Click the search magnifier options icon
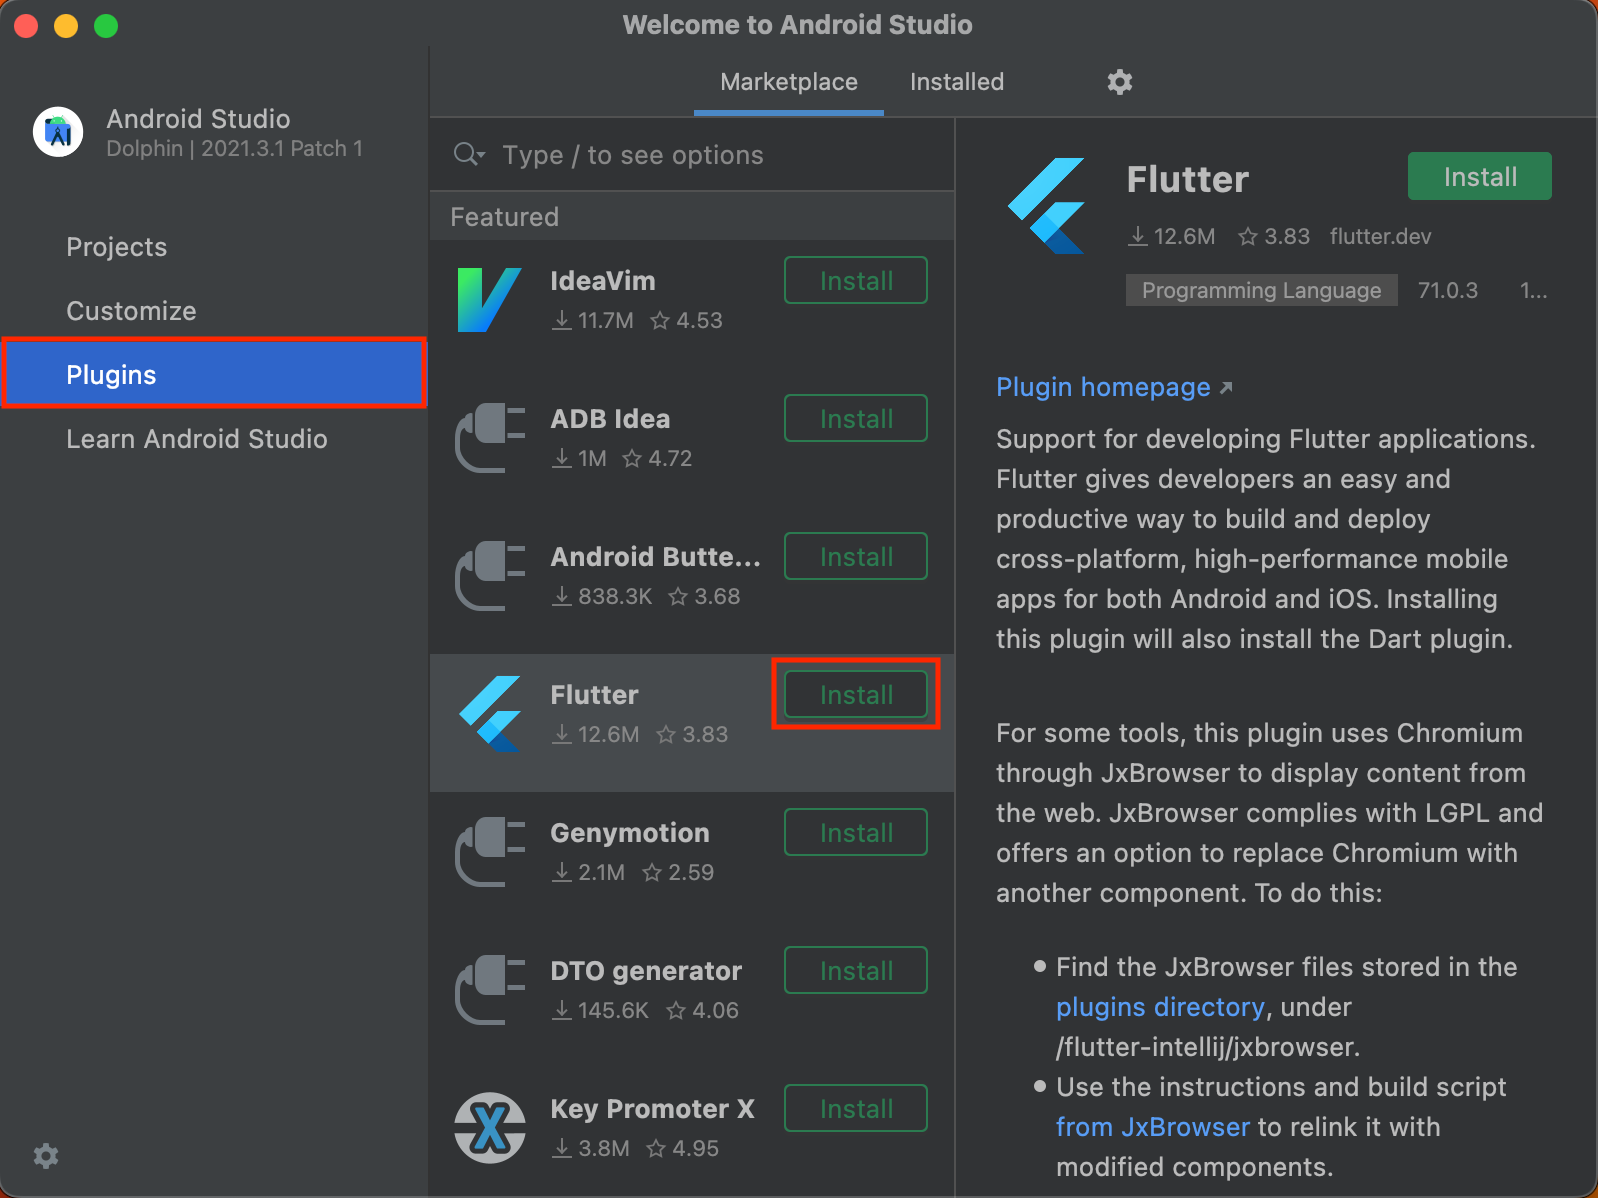The image size is (1598, 1198). [x=468, y=154]
